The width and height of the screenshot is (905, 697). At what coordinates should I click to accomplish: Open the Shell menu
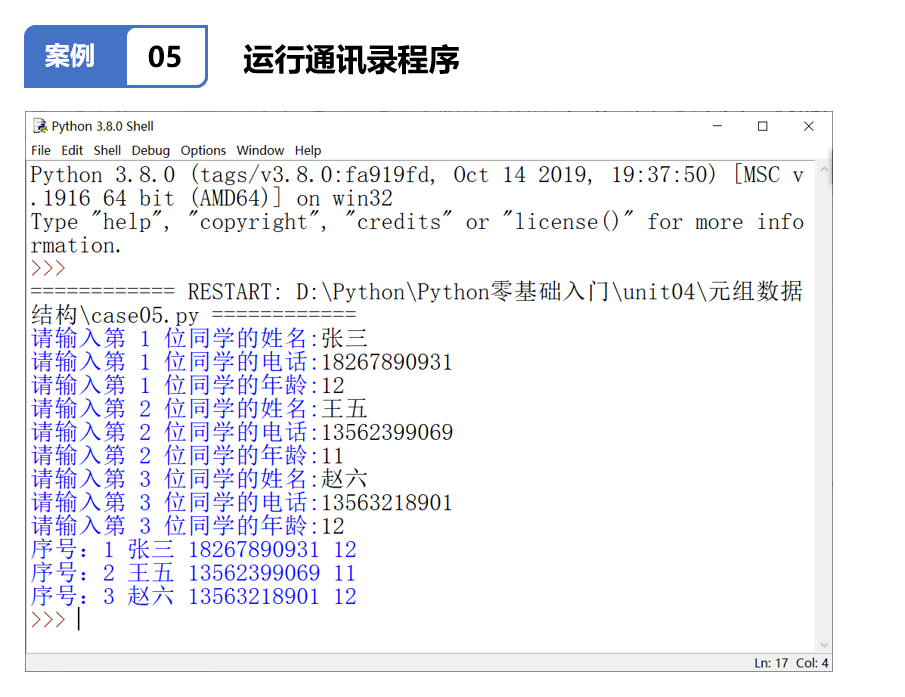pos(107,151)
